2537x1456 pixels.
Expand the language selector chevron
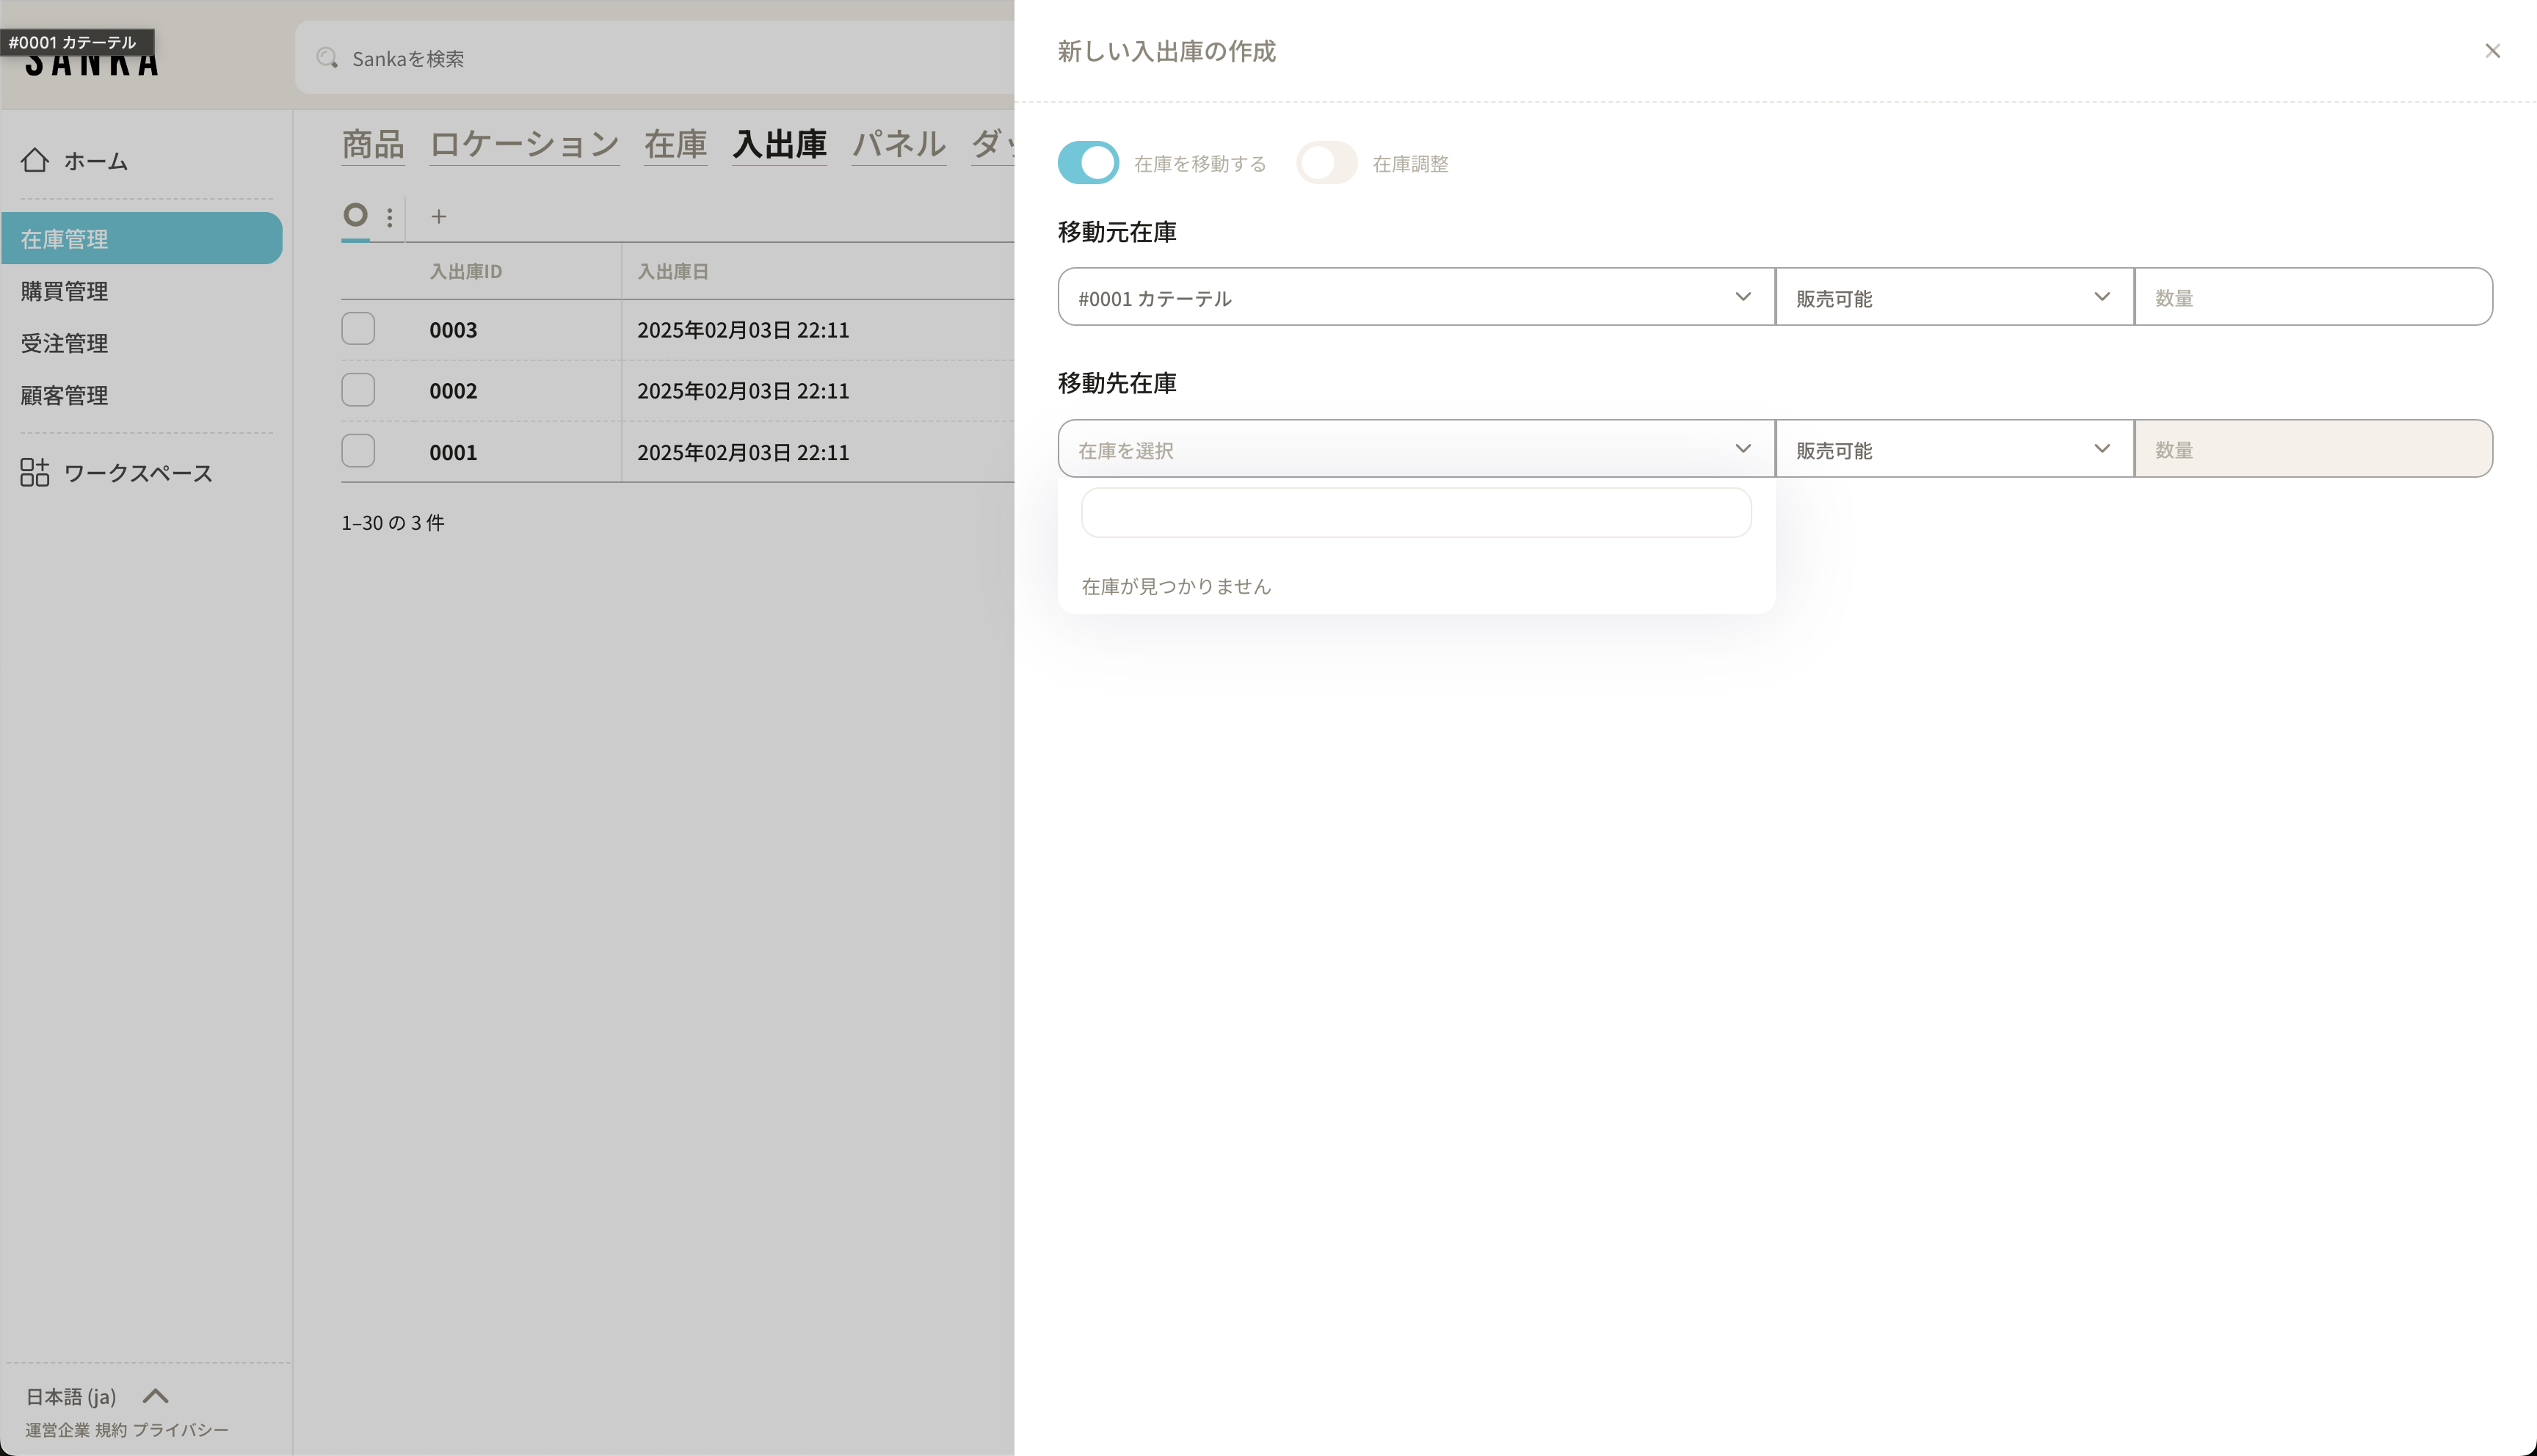pyautogui.click(x=156, y=1396)
